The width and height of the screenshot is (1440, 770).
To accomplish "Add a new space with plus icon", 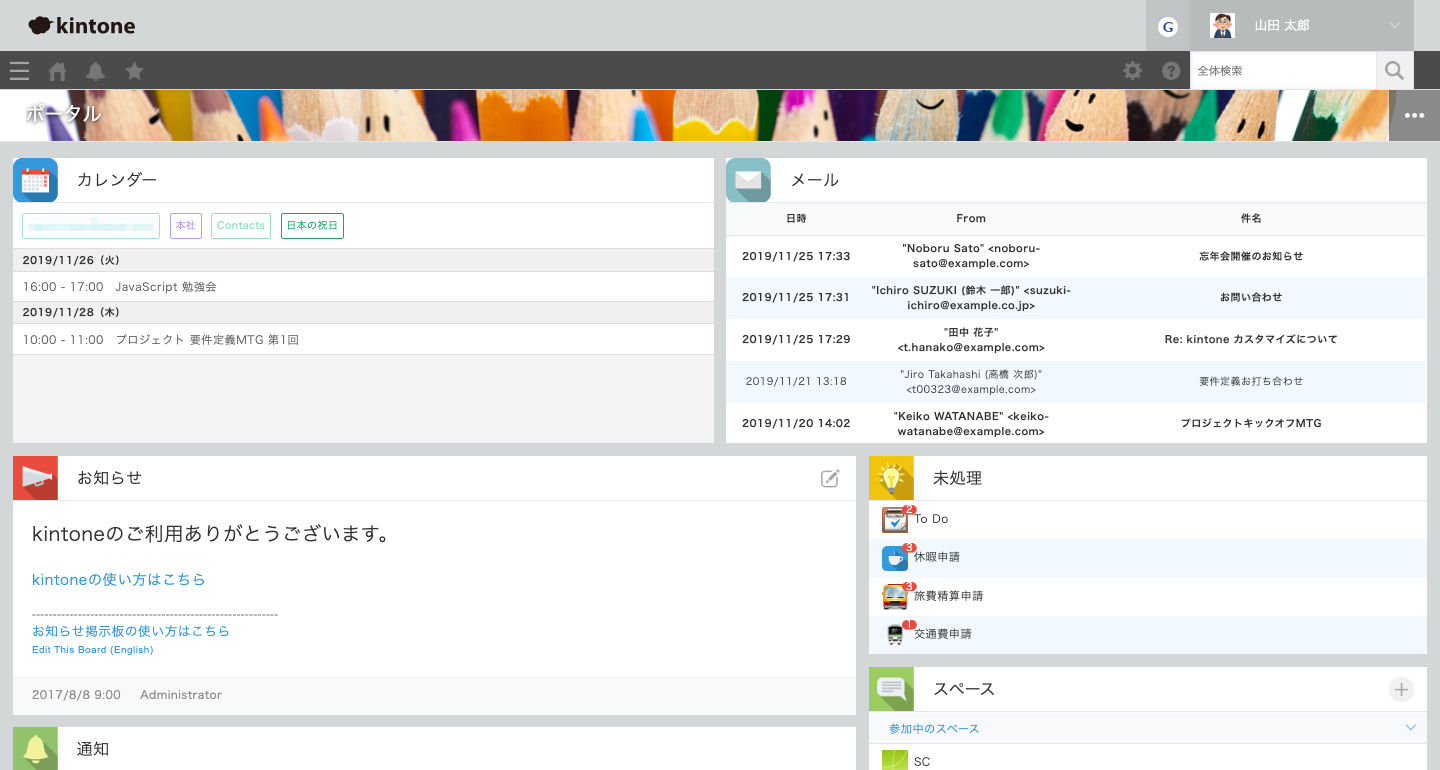I will 1401,689.
